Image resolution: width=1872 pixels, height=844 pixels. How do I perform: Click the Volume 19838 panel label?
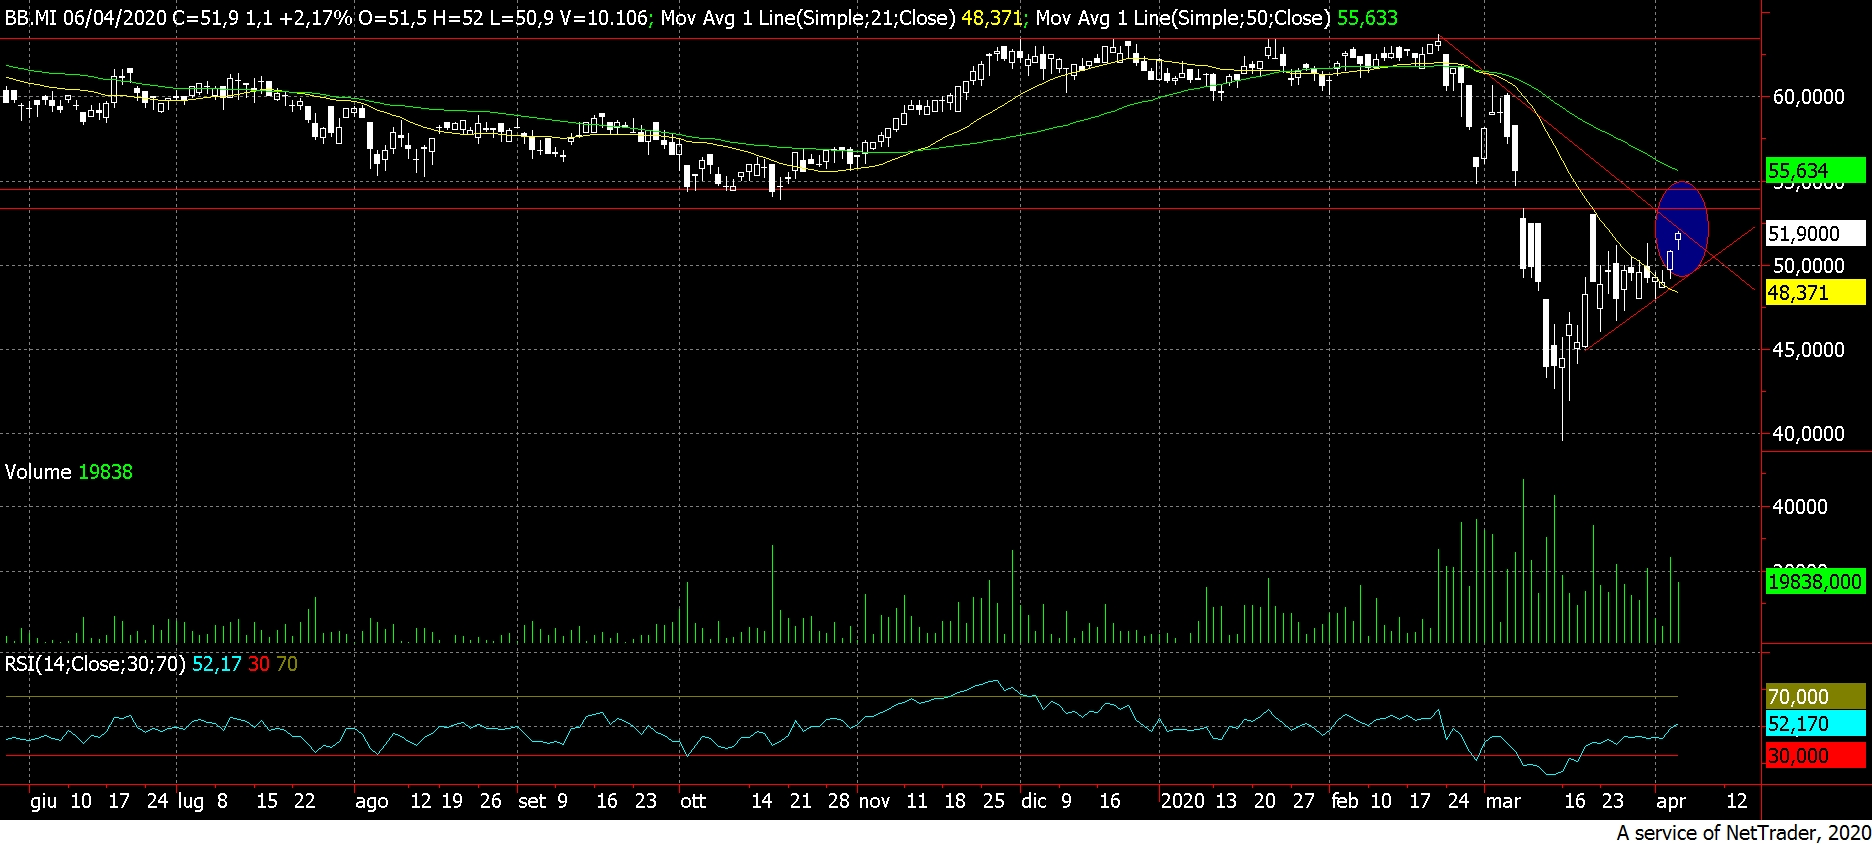(69, 472)
